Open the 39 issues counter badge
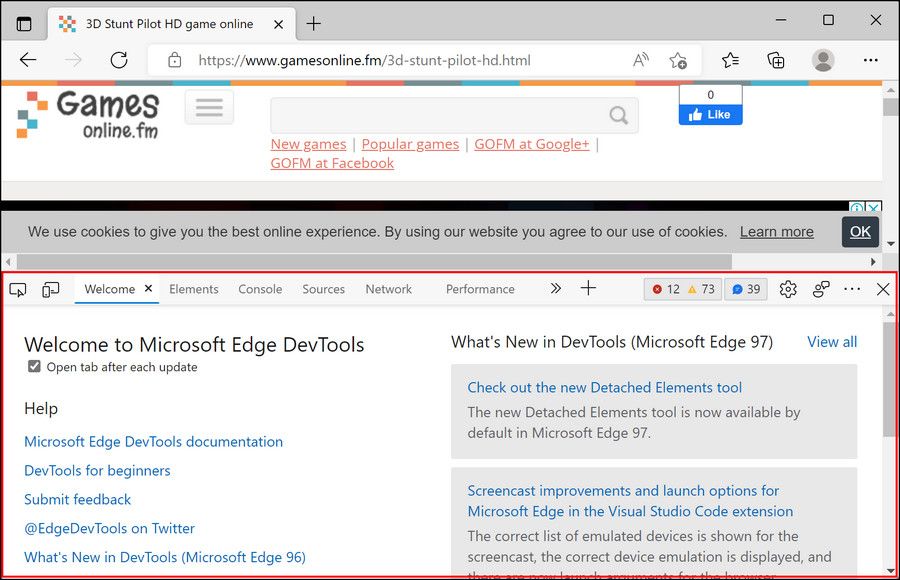The width and height of the screenshot is (900, 580). click(746, 289)
